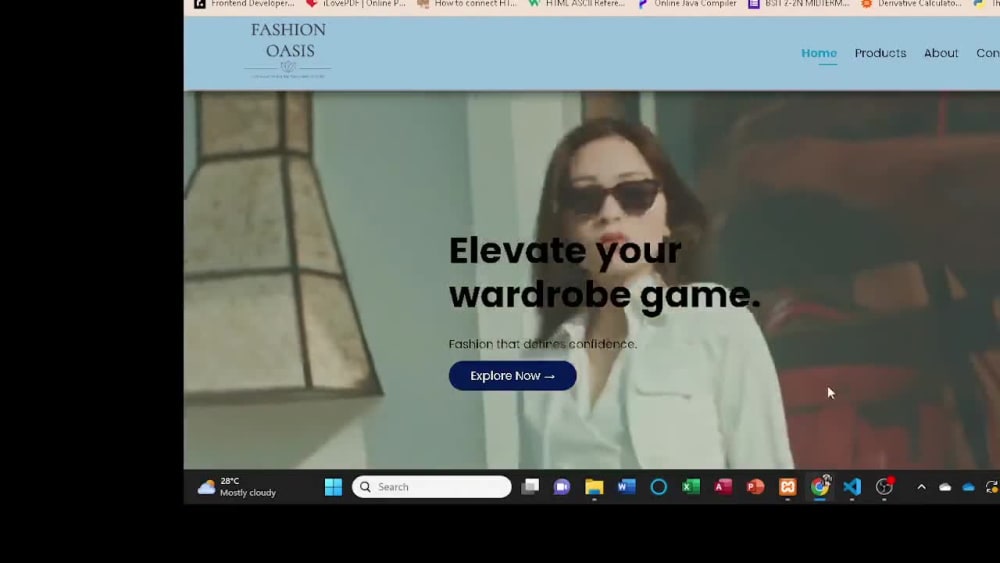This screenshot has height=563, width=1000.
Task: Open the About page link
Action: [x=941, y=54]
